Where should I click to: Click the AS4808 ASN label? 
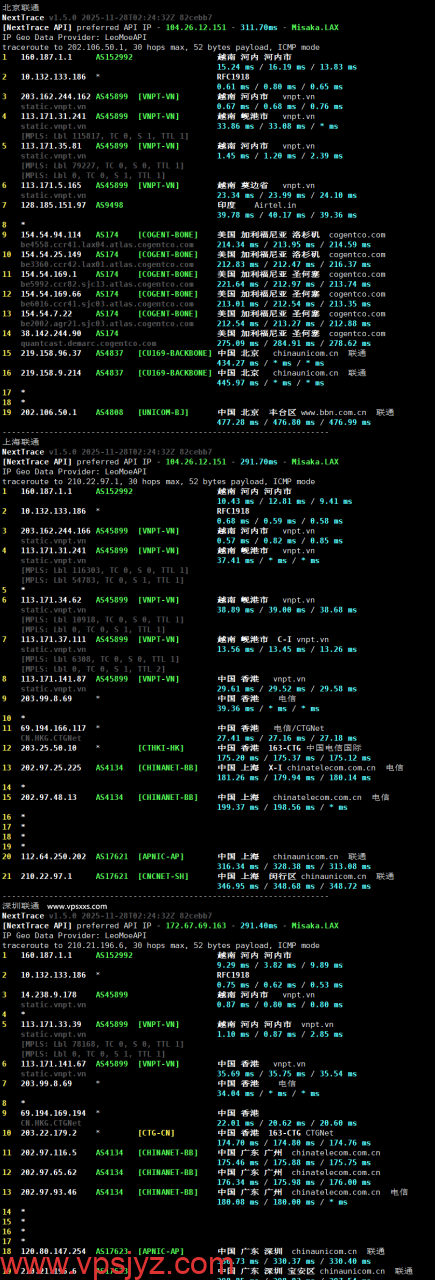(109, 412)
